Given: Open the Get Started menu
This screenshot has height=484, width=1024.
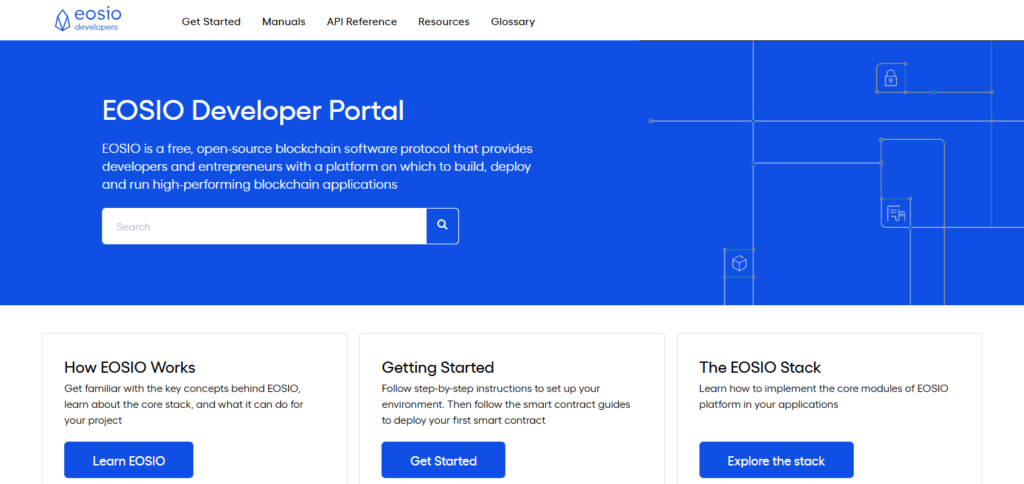Looking at the screenshot, I should click(211, 22).
